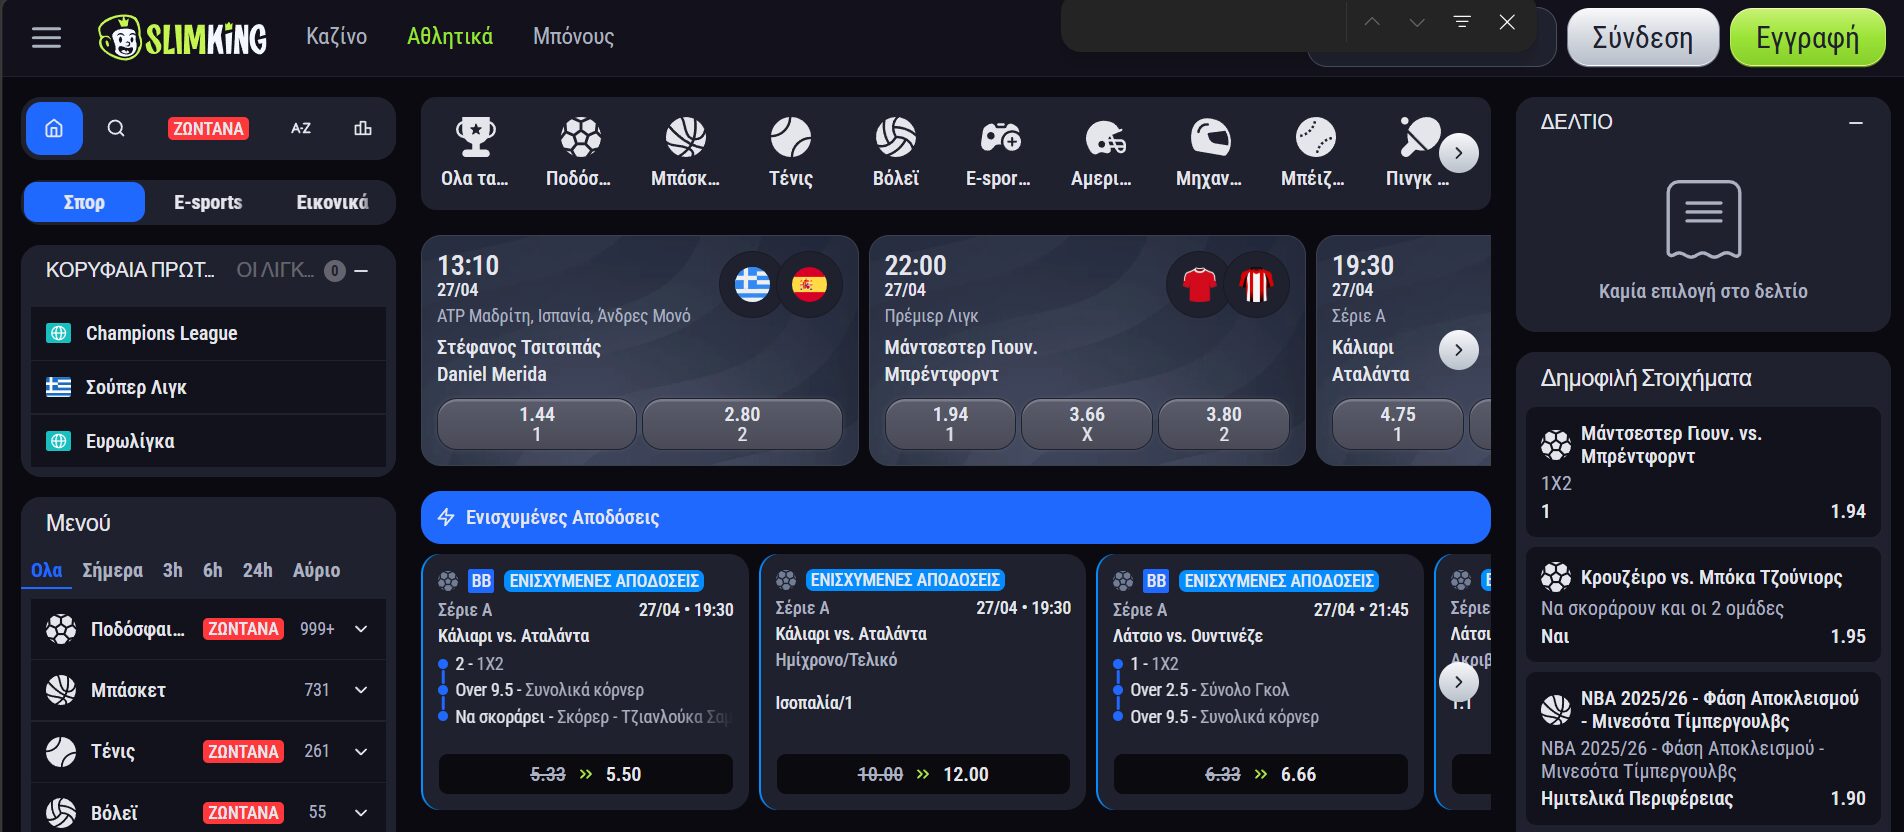Select the football category icon
Image resolution: width=1904 pixels, height=832 pixels.
(x=580, y=137)
